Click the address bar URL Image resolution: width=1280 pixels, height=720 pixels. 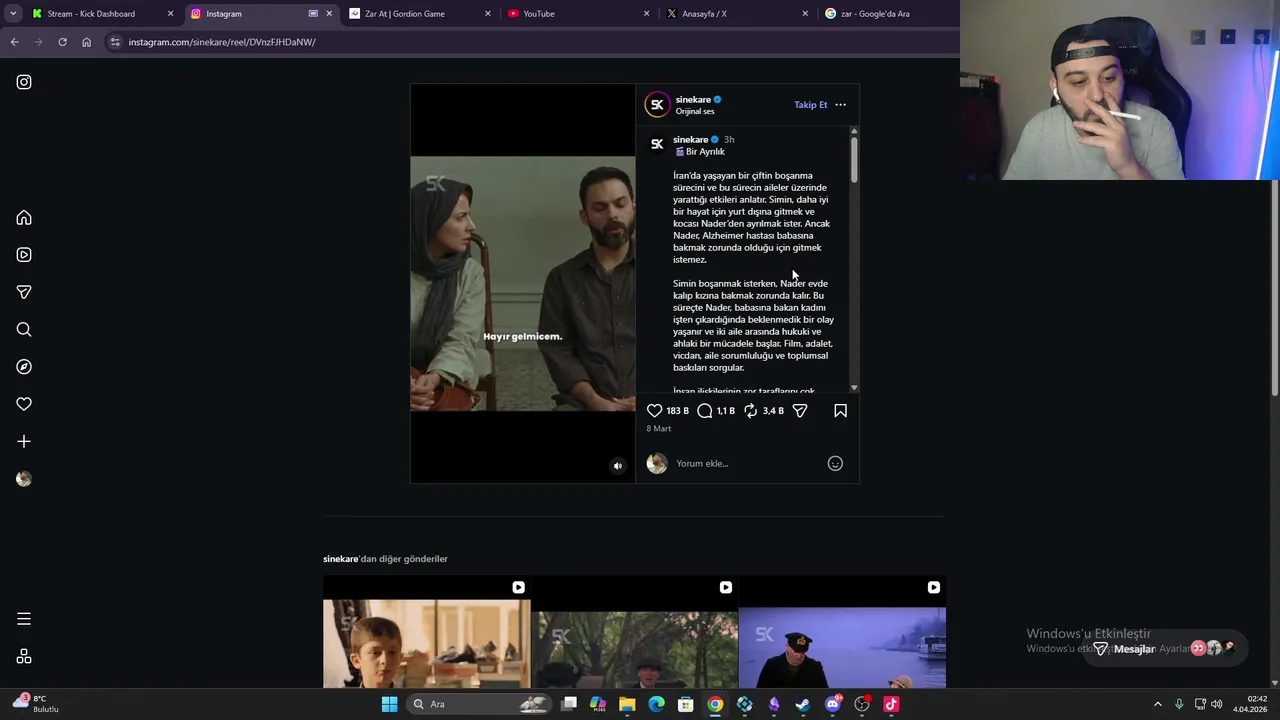(x=222, y=42)
